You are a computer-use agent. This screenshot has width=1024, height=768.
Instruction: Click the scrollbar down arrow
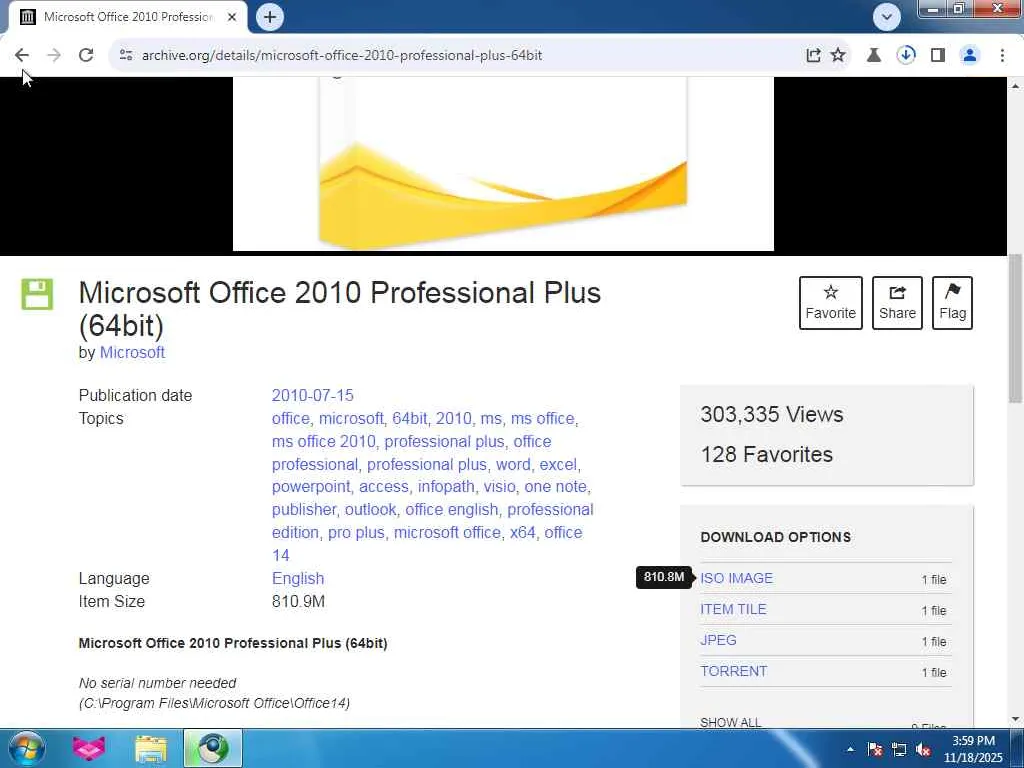pos(1016,718)
